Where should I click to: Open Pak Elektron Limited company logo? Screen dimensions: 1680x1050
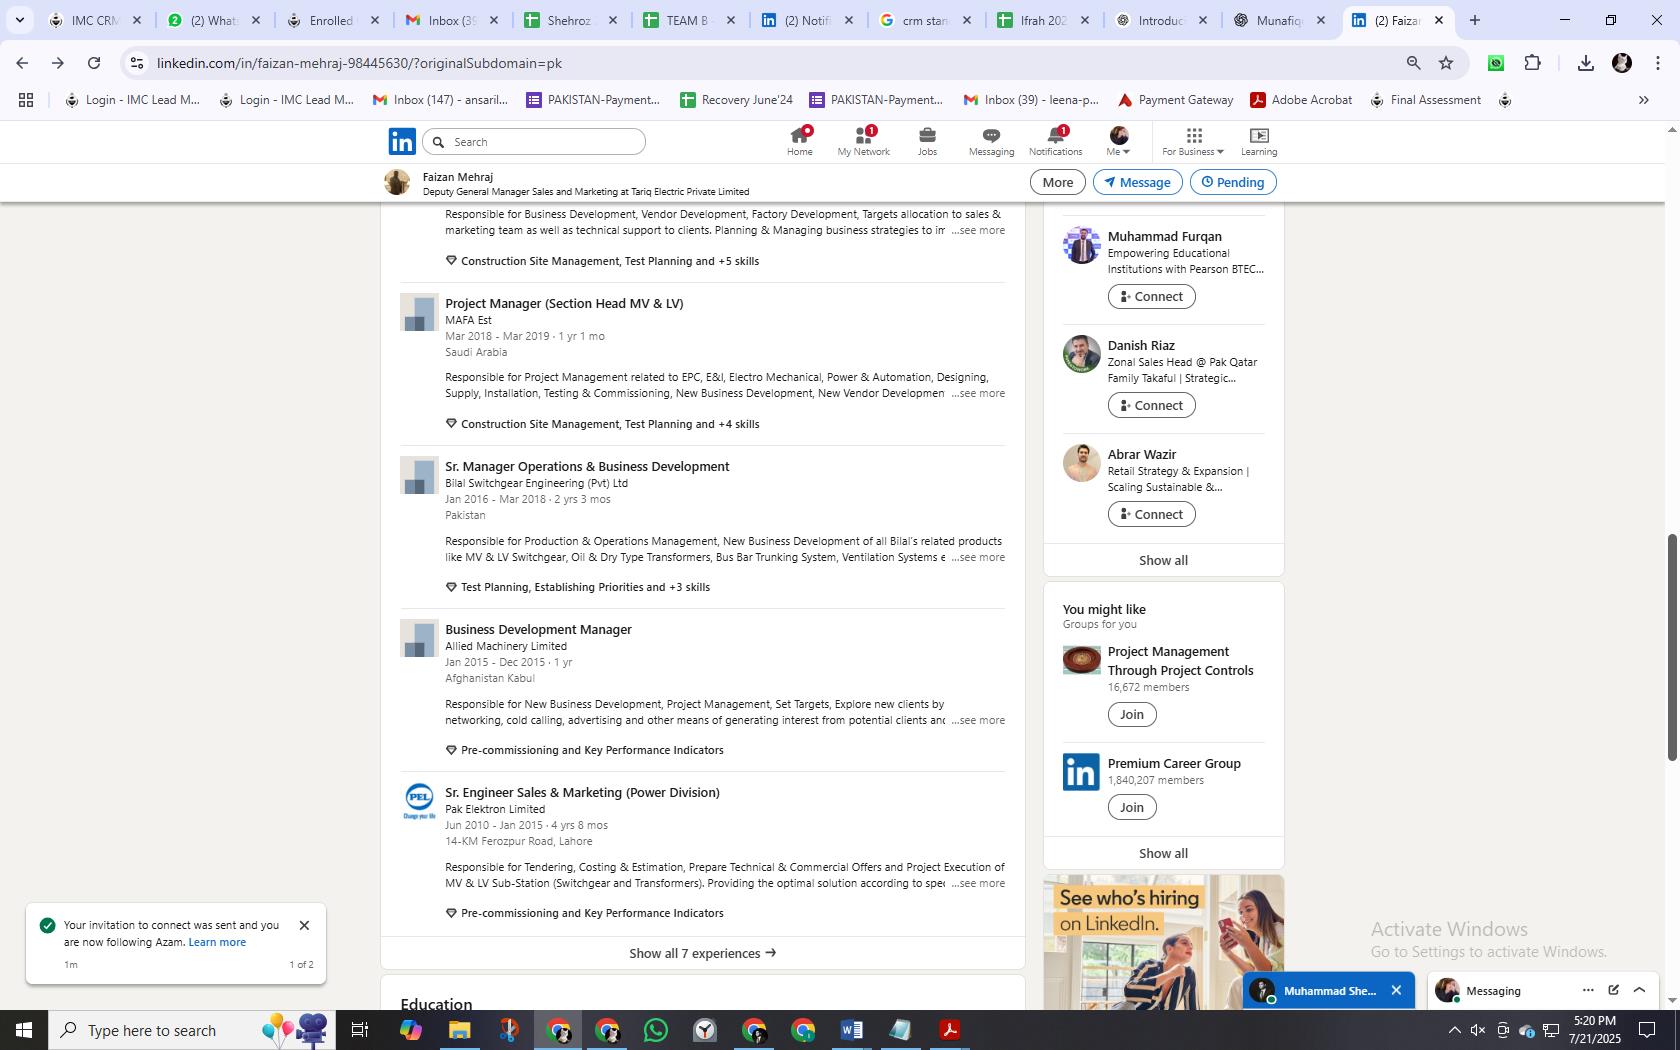[419, 802]
